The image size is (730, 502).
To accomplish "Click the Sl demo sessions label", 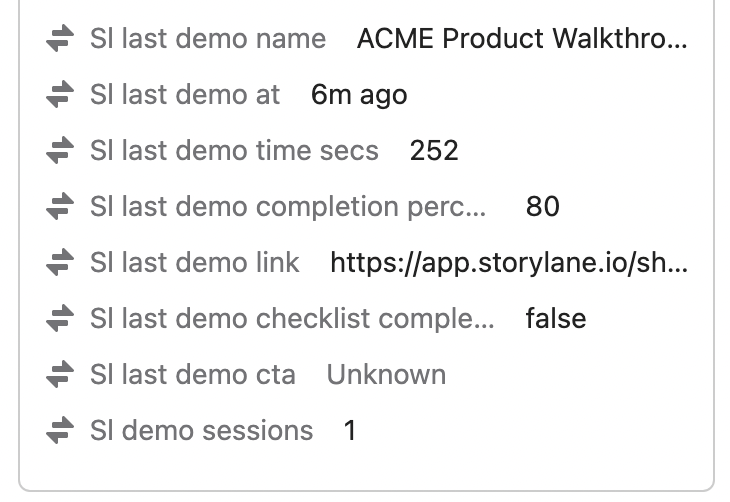I will (x=201, y=431).
